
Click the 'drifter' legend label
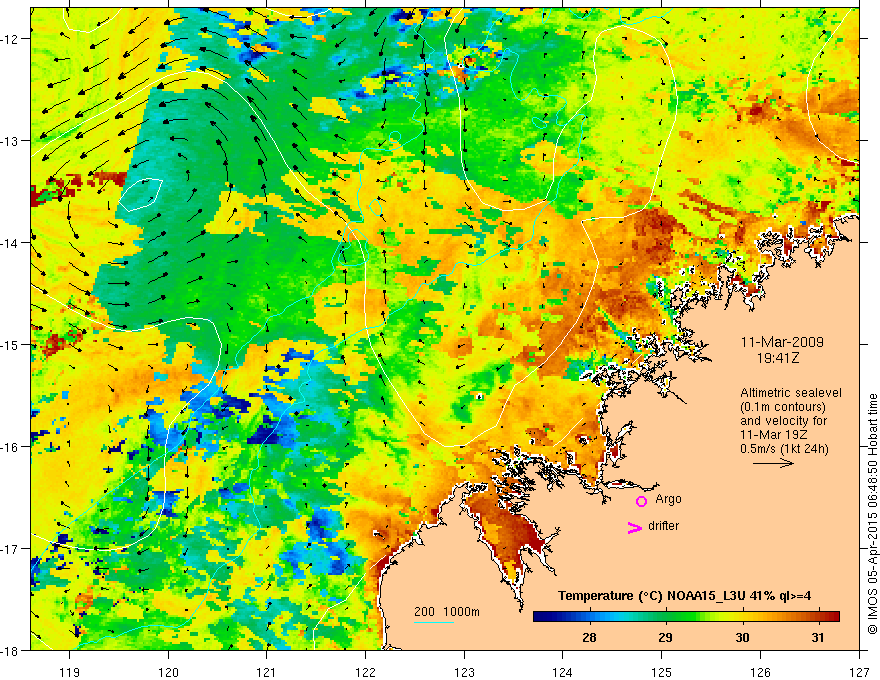coord(663,526)
